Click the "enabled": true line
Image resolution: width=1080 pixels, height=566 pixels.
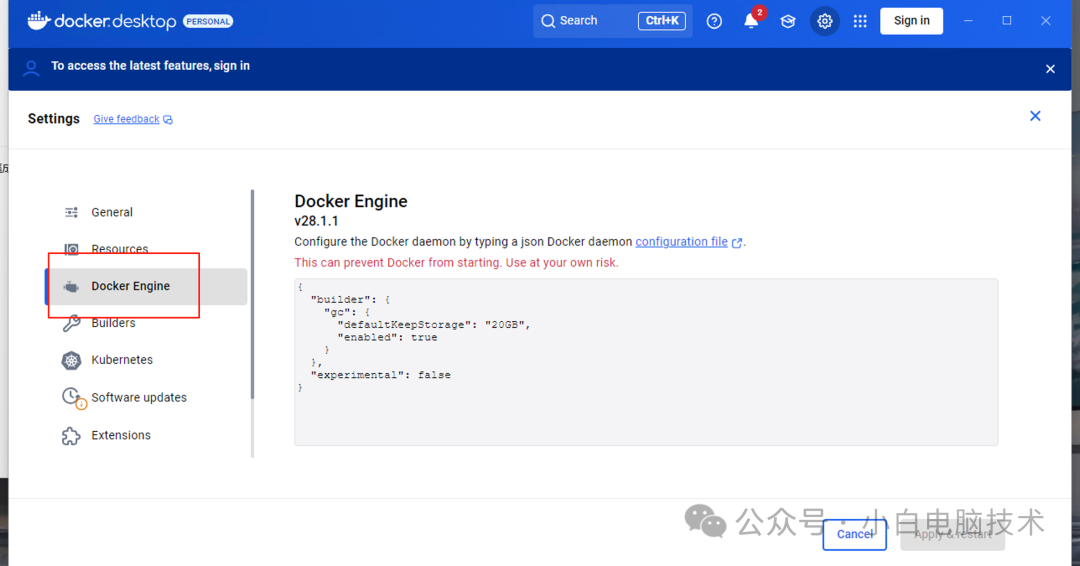click(387, 337)
